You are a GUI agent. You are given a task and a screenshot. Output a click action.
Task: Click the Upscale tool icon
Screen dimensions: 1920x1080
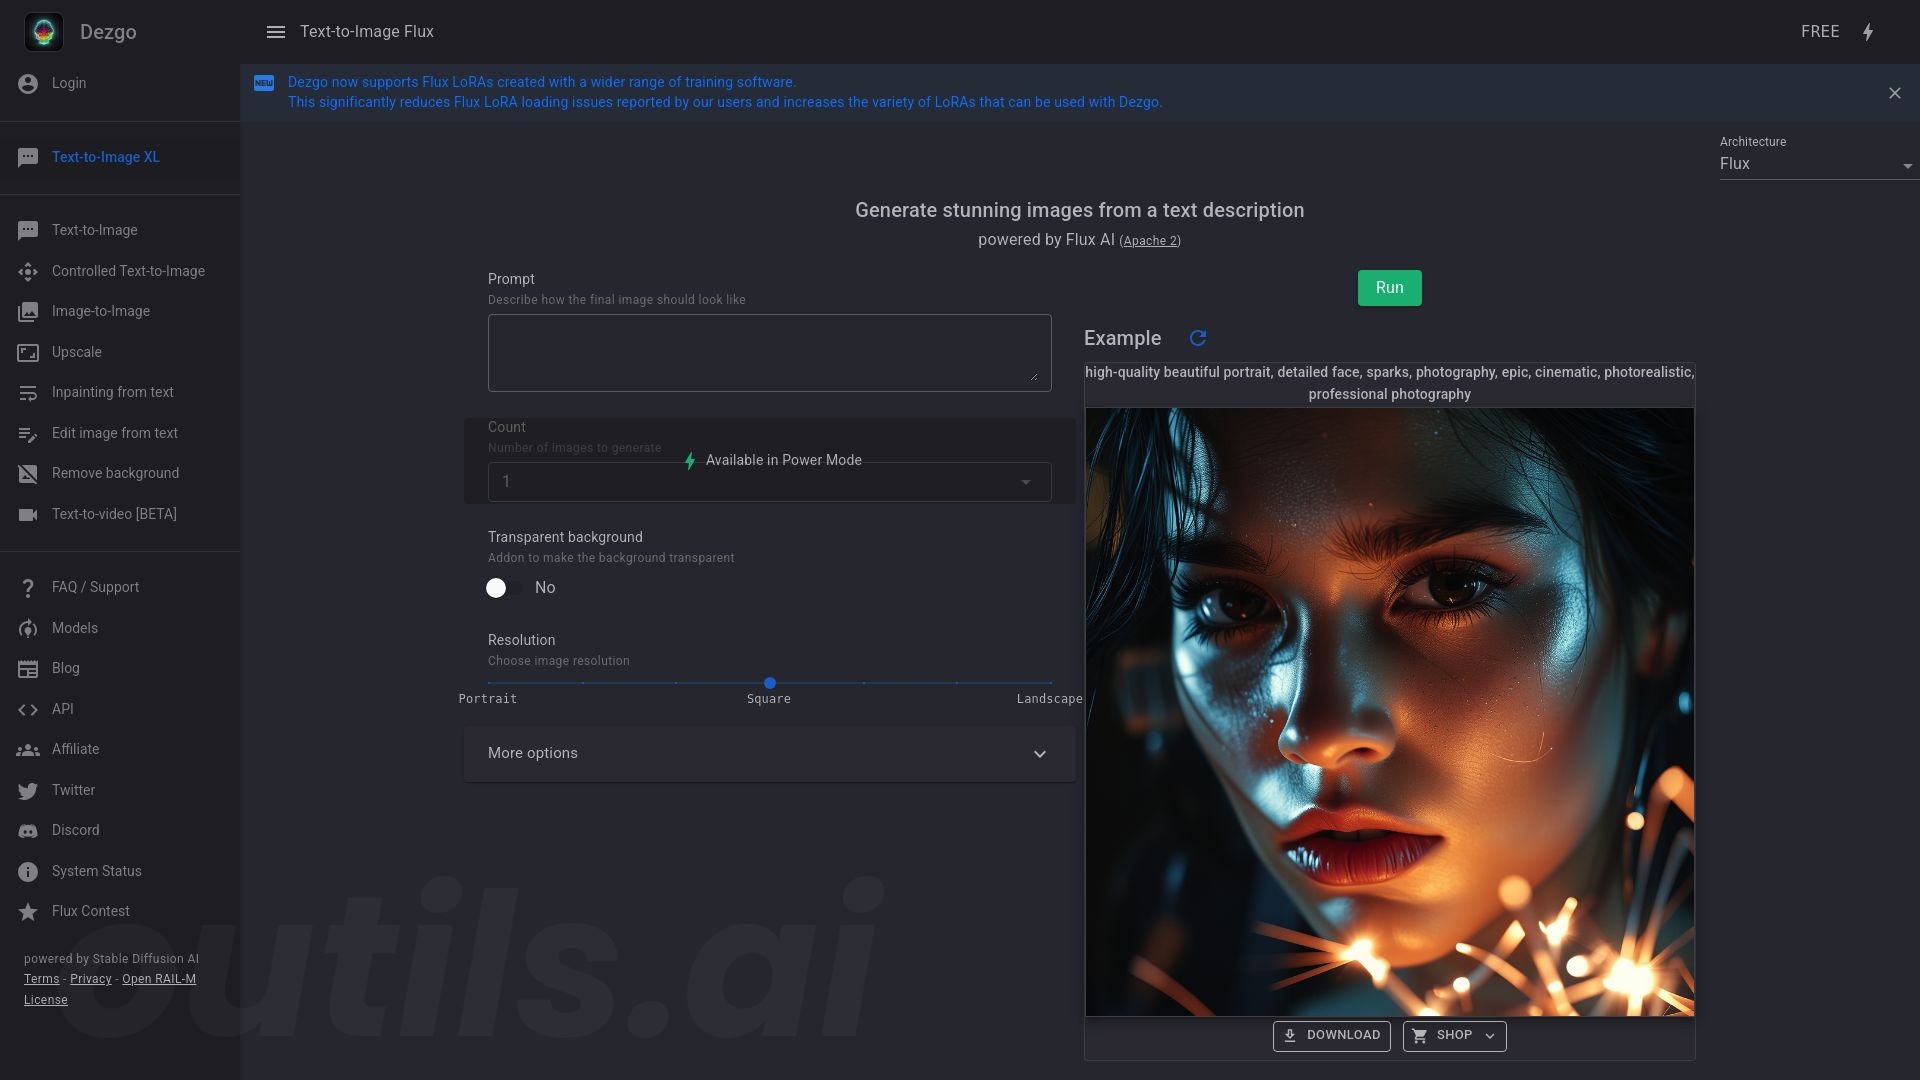[26, 352]
